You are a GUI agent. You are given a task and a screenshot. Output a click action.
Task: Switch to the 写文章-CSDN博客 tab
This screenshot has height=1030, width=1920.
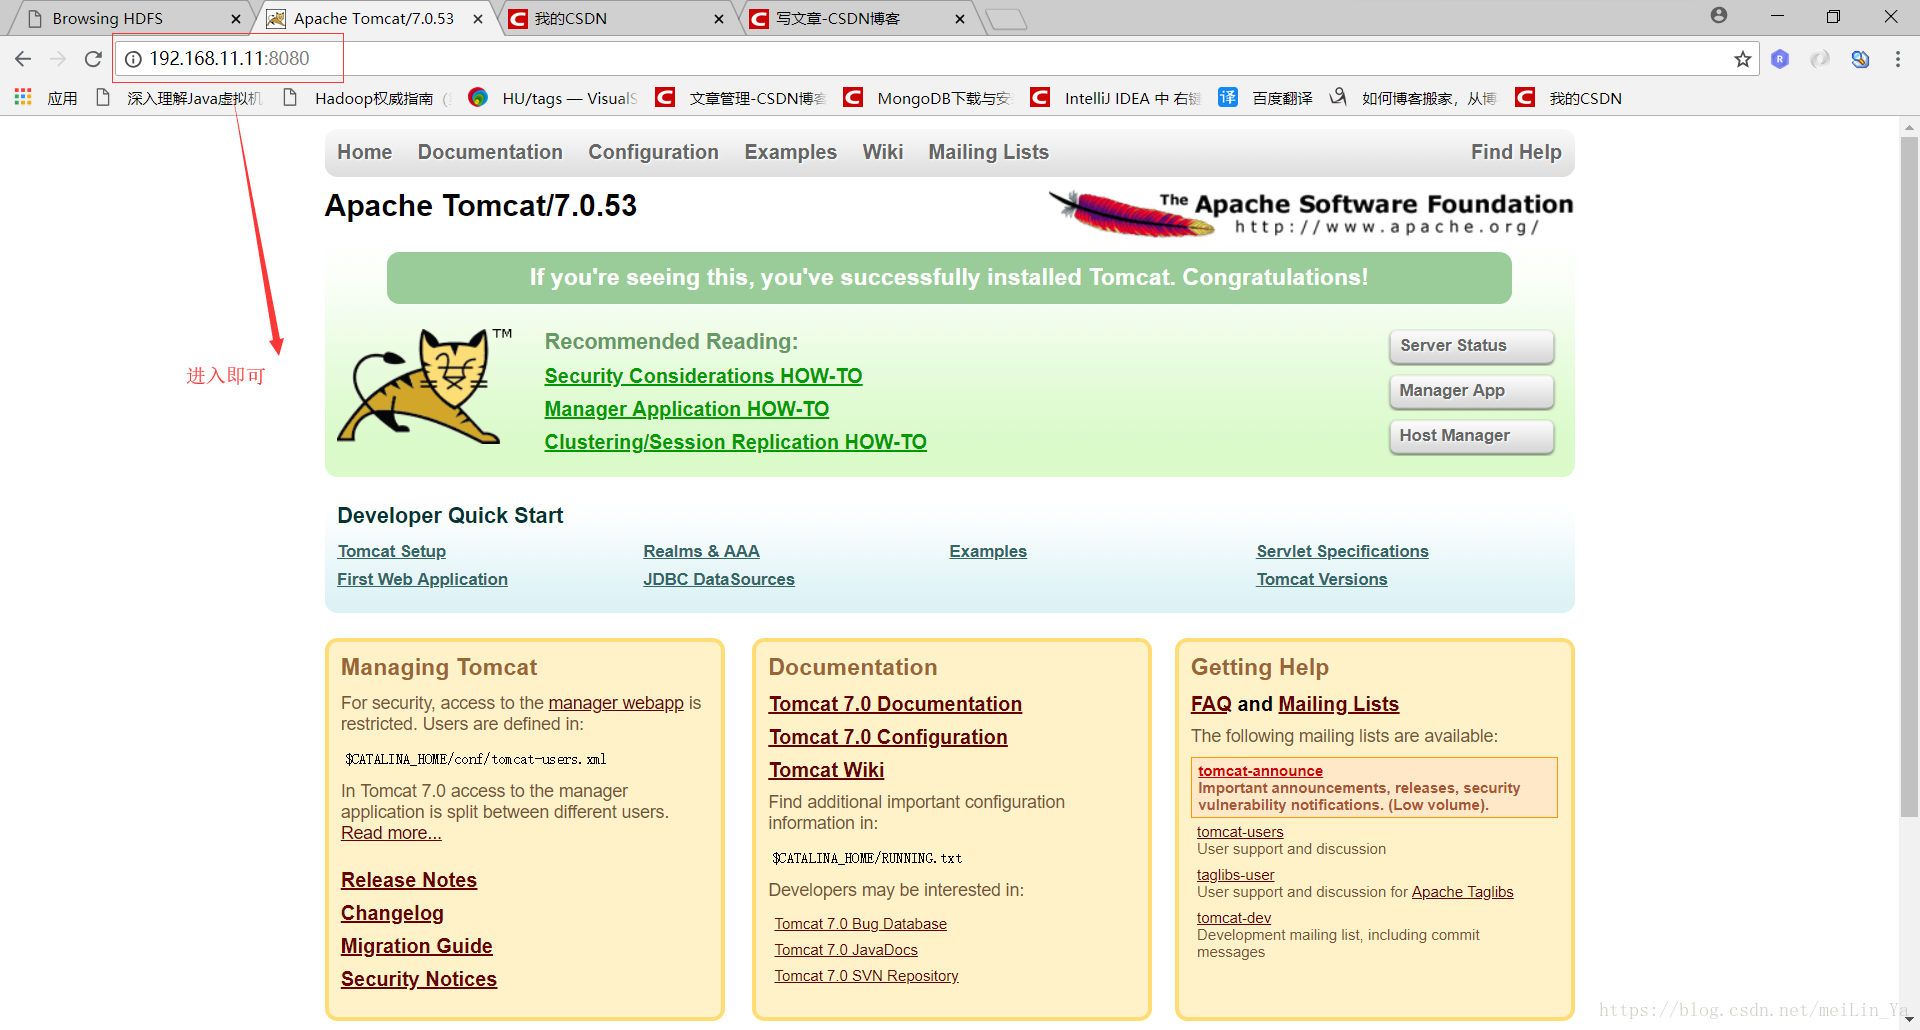pyautogui.click(x=856, y=19)
